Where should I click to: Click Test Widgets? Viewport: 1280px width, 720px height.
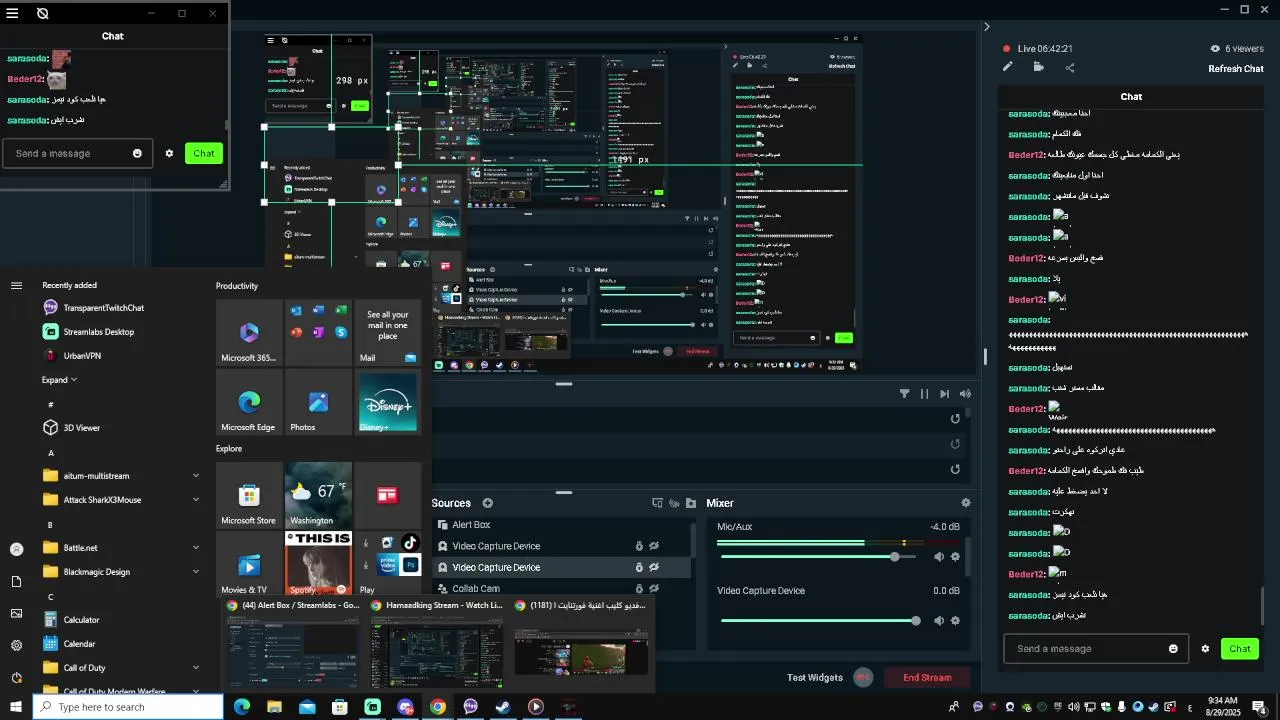click(815, 677)
